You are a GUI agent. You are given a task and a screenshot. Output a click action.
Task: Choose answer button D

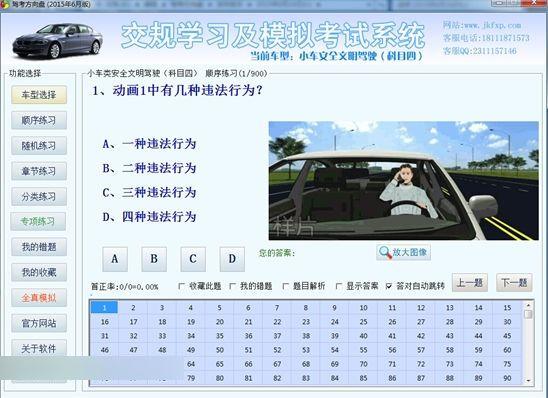232,259
